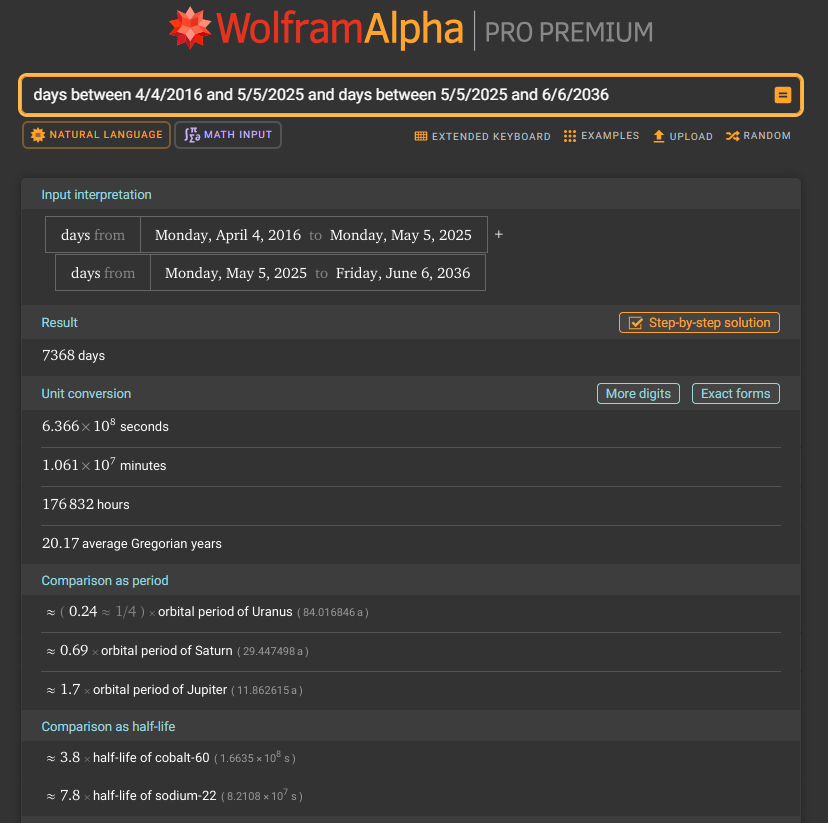Screen dimensions: 828x823
Task: Click the orange compute button in the search box
Action: [x=782, y=95]
